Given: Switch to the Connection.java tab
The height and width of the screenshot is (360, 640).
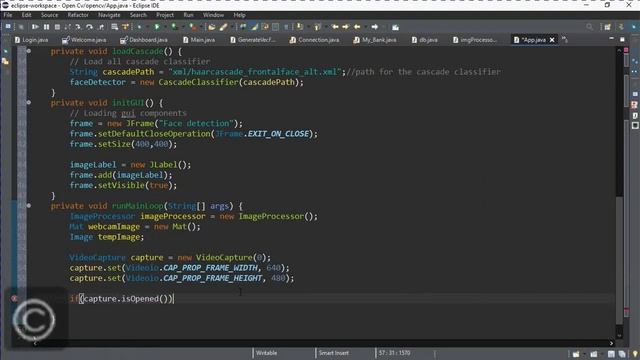Looking at the screenshot, I should tap(315, 40).
